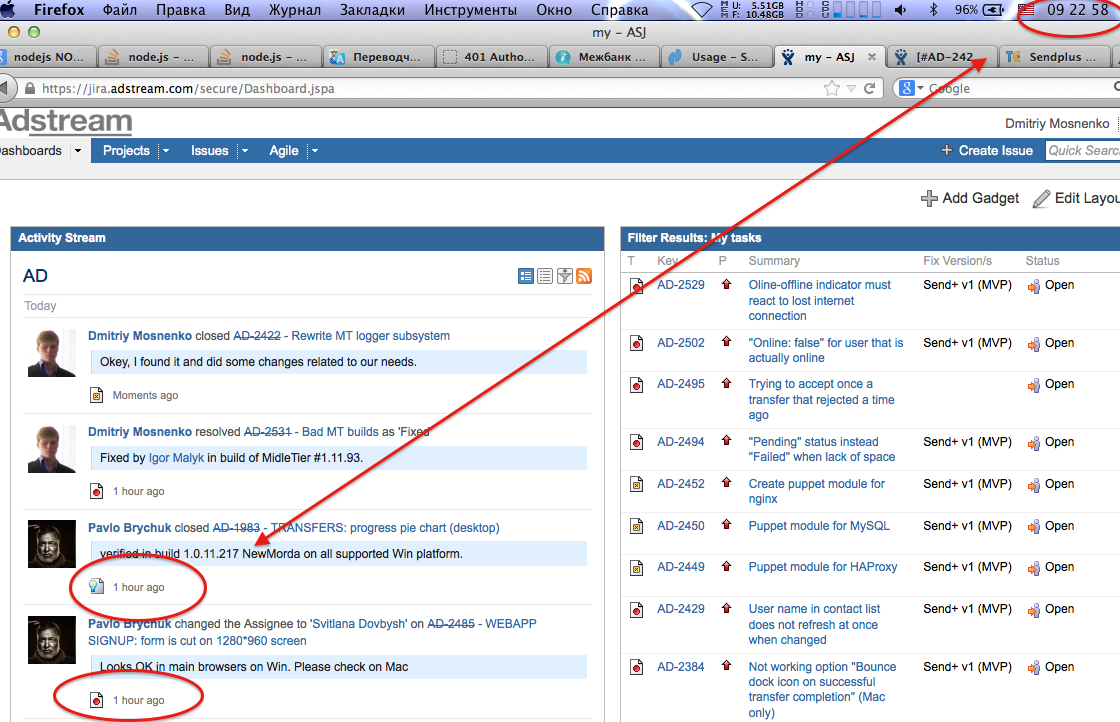The width and height of the screenshot is (1120, 722).
Task: Click the bug type icon for AD-2529
Action: [636, 286]
